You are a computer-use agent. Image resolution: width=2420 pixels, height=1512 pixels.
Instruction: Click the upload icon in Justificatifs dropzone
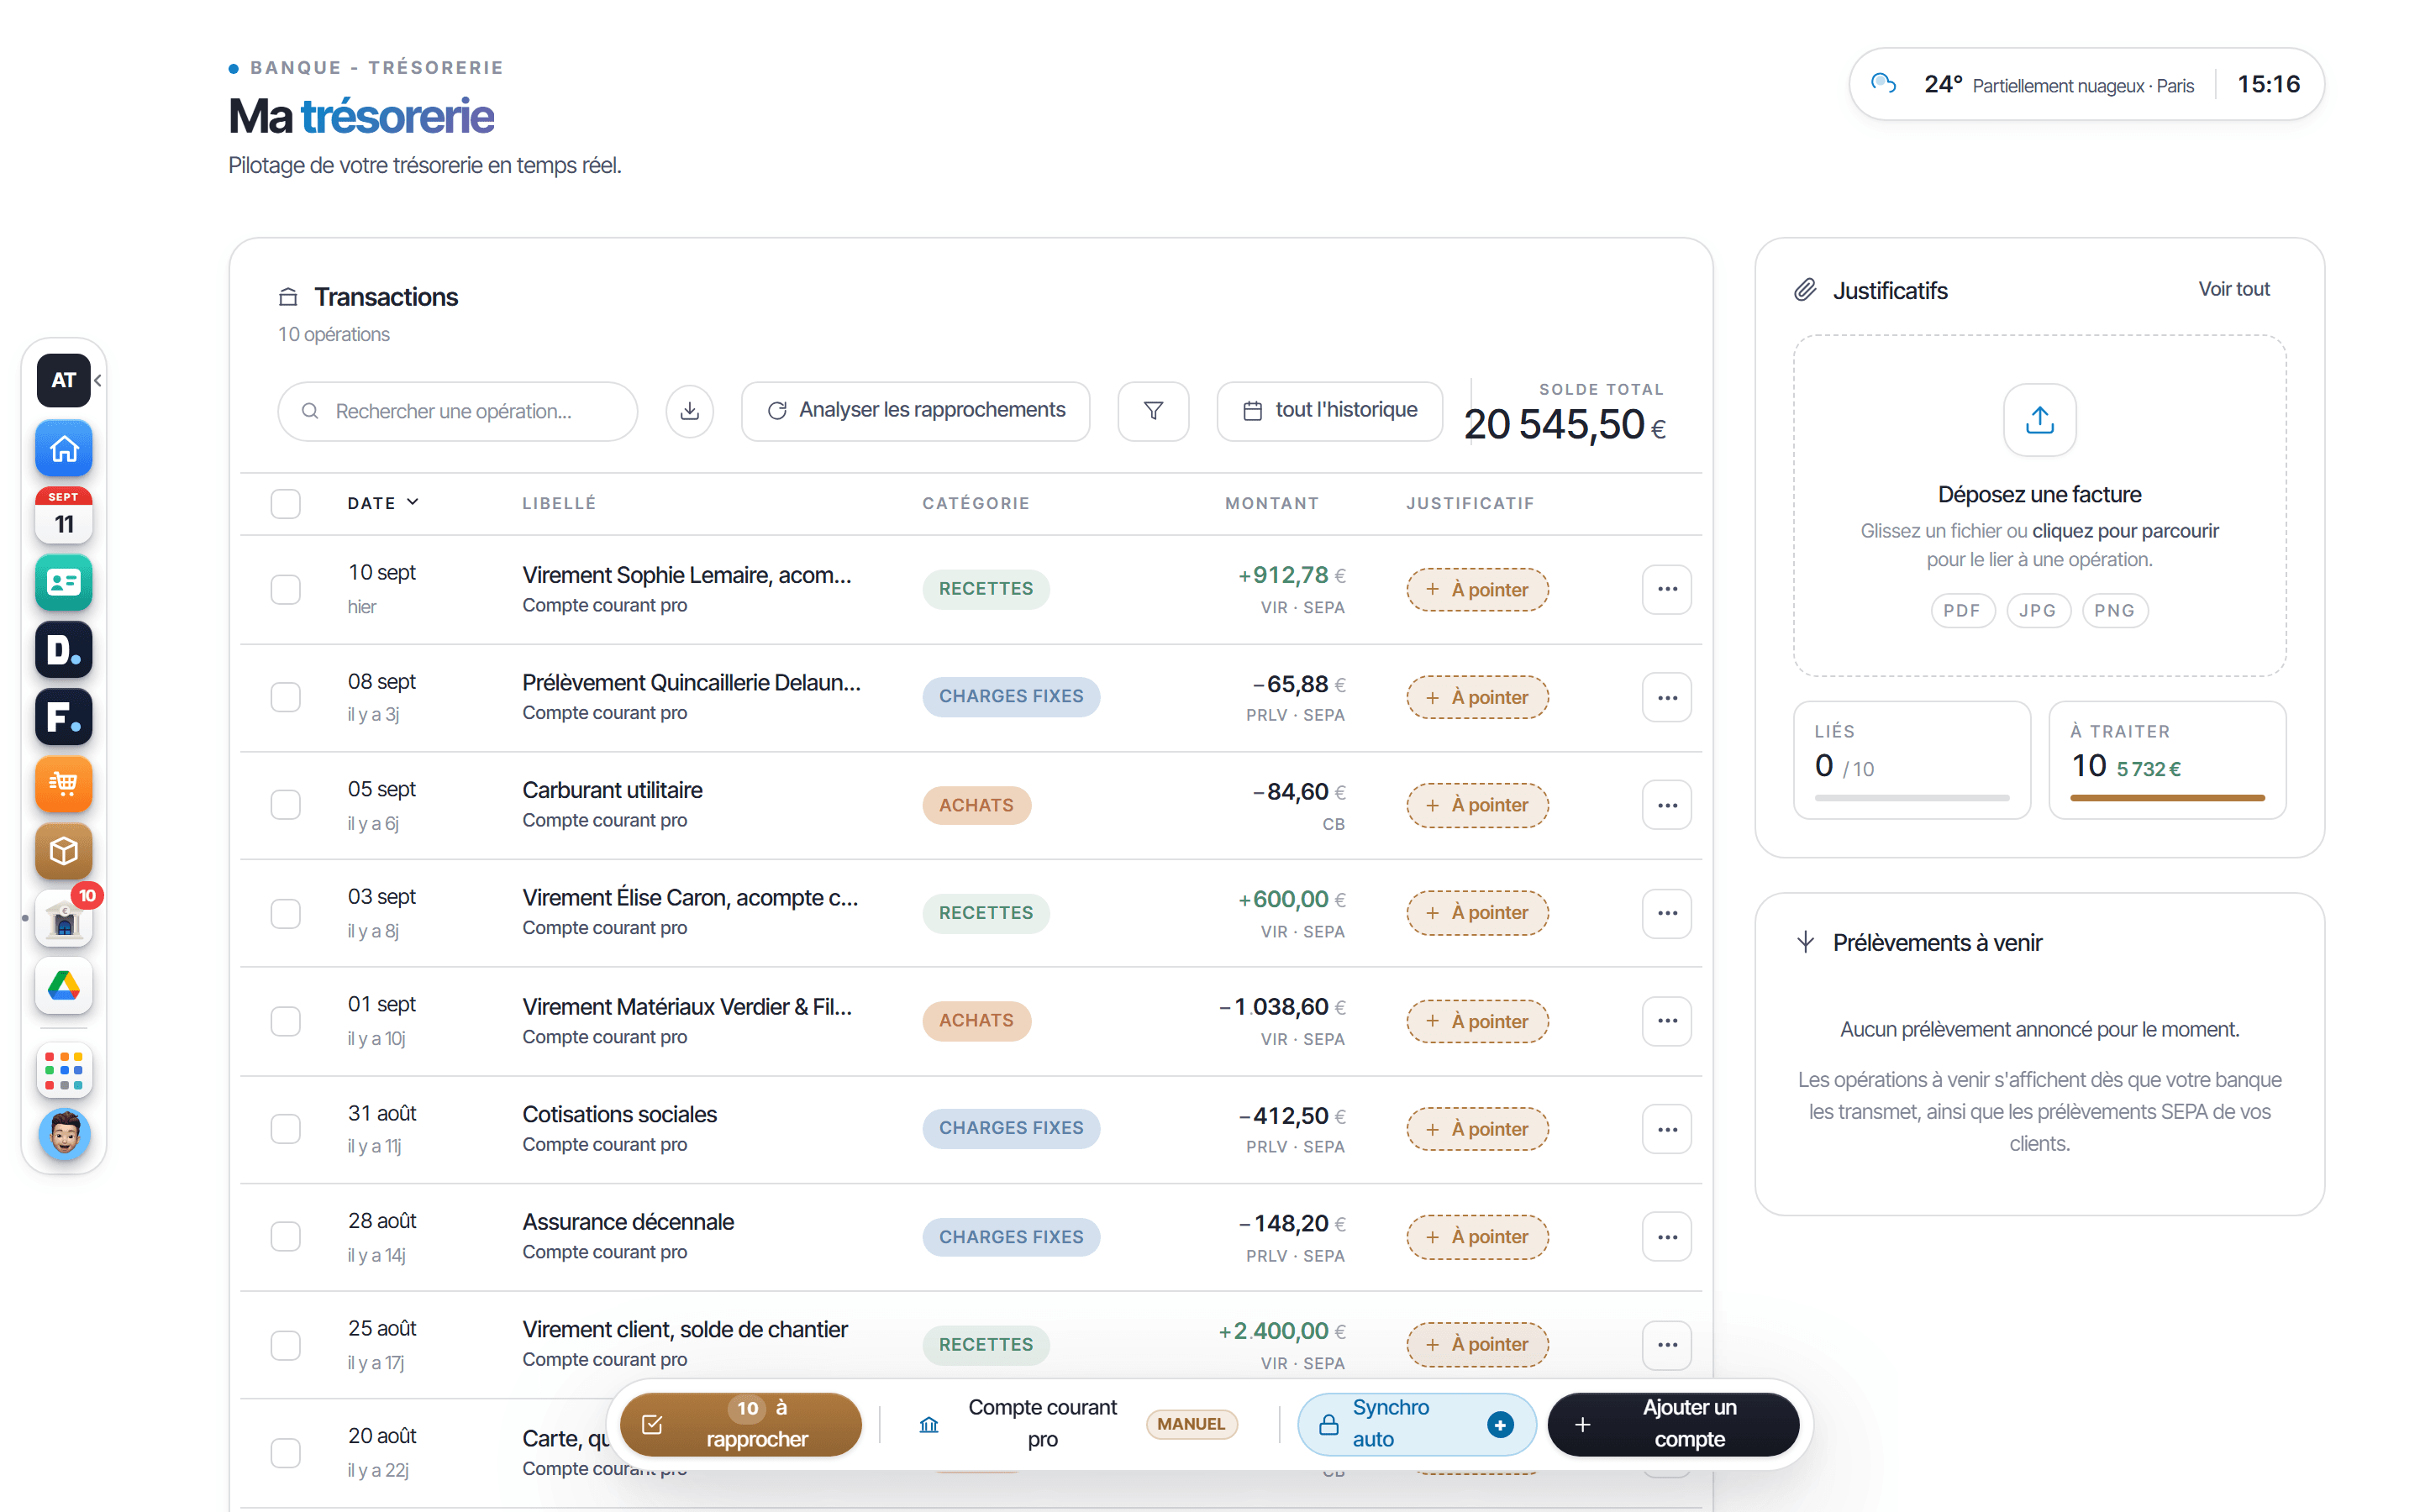point(2039,420)
